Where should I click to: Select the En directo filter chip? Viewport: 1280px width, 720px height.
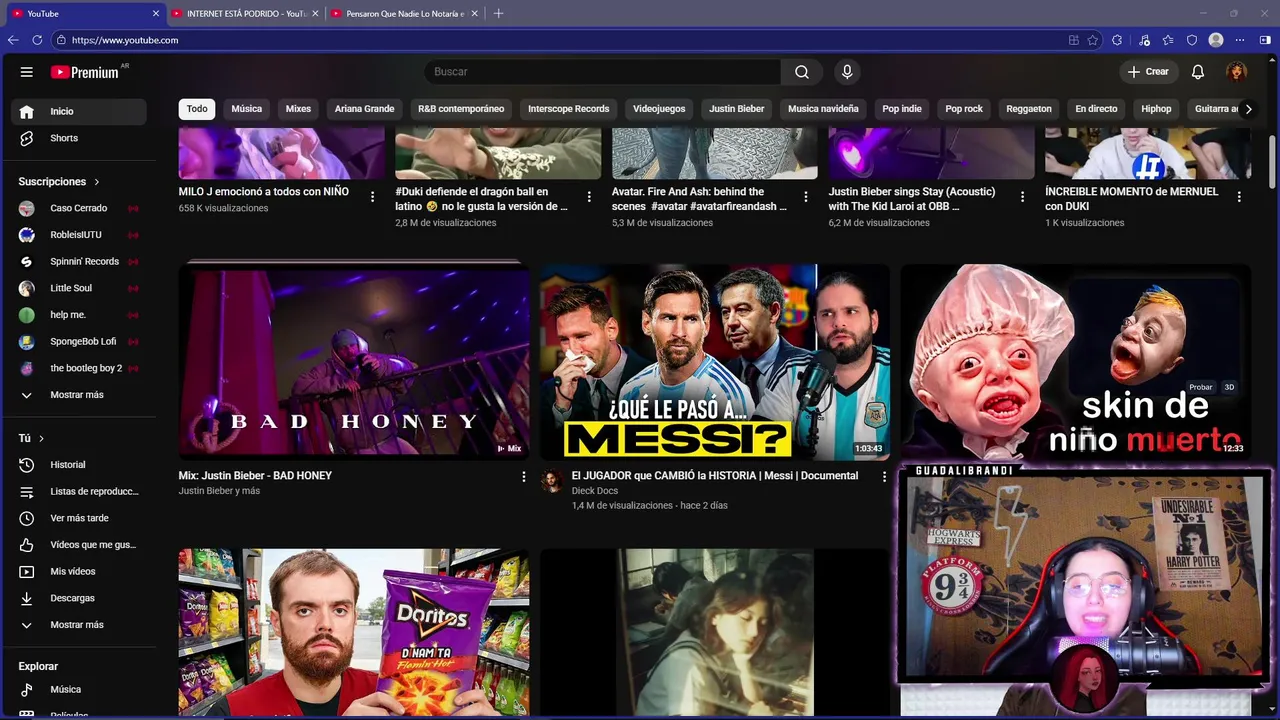coord(1096,109)
